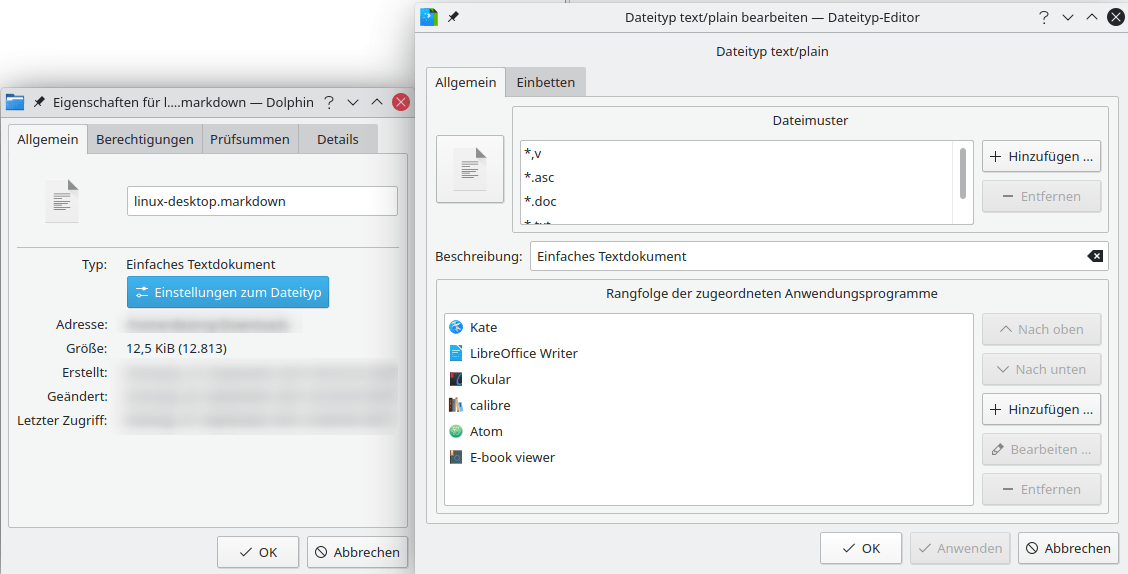Add an application with the lower Hinzufügen button
Image resolution: width=1128 pixels, height=574 pixels.
pyautogui.click(x=1041, y=409)
